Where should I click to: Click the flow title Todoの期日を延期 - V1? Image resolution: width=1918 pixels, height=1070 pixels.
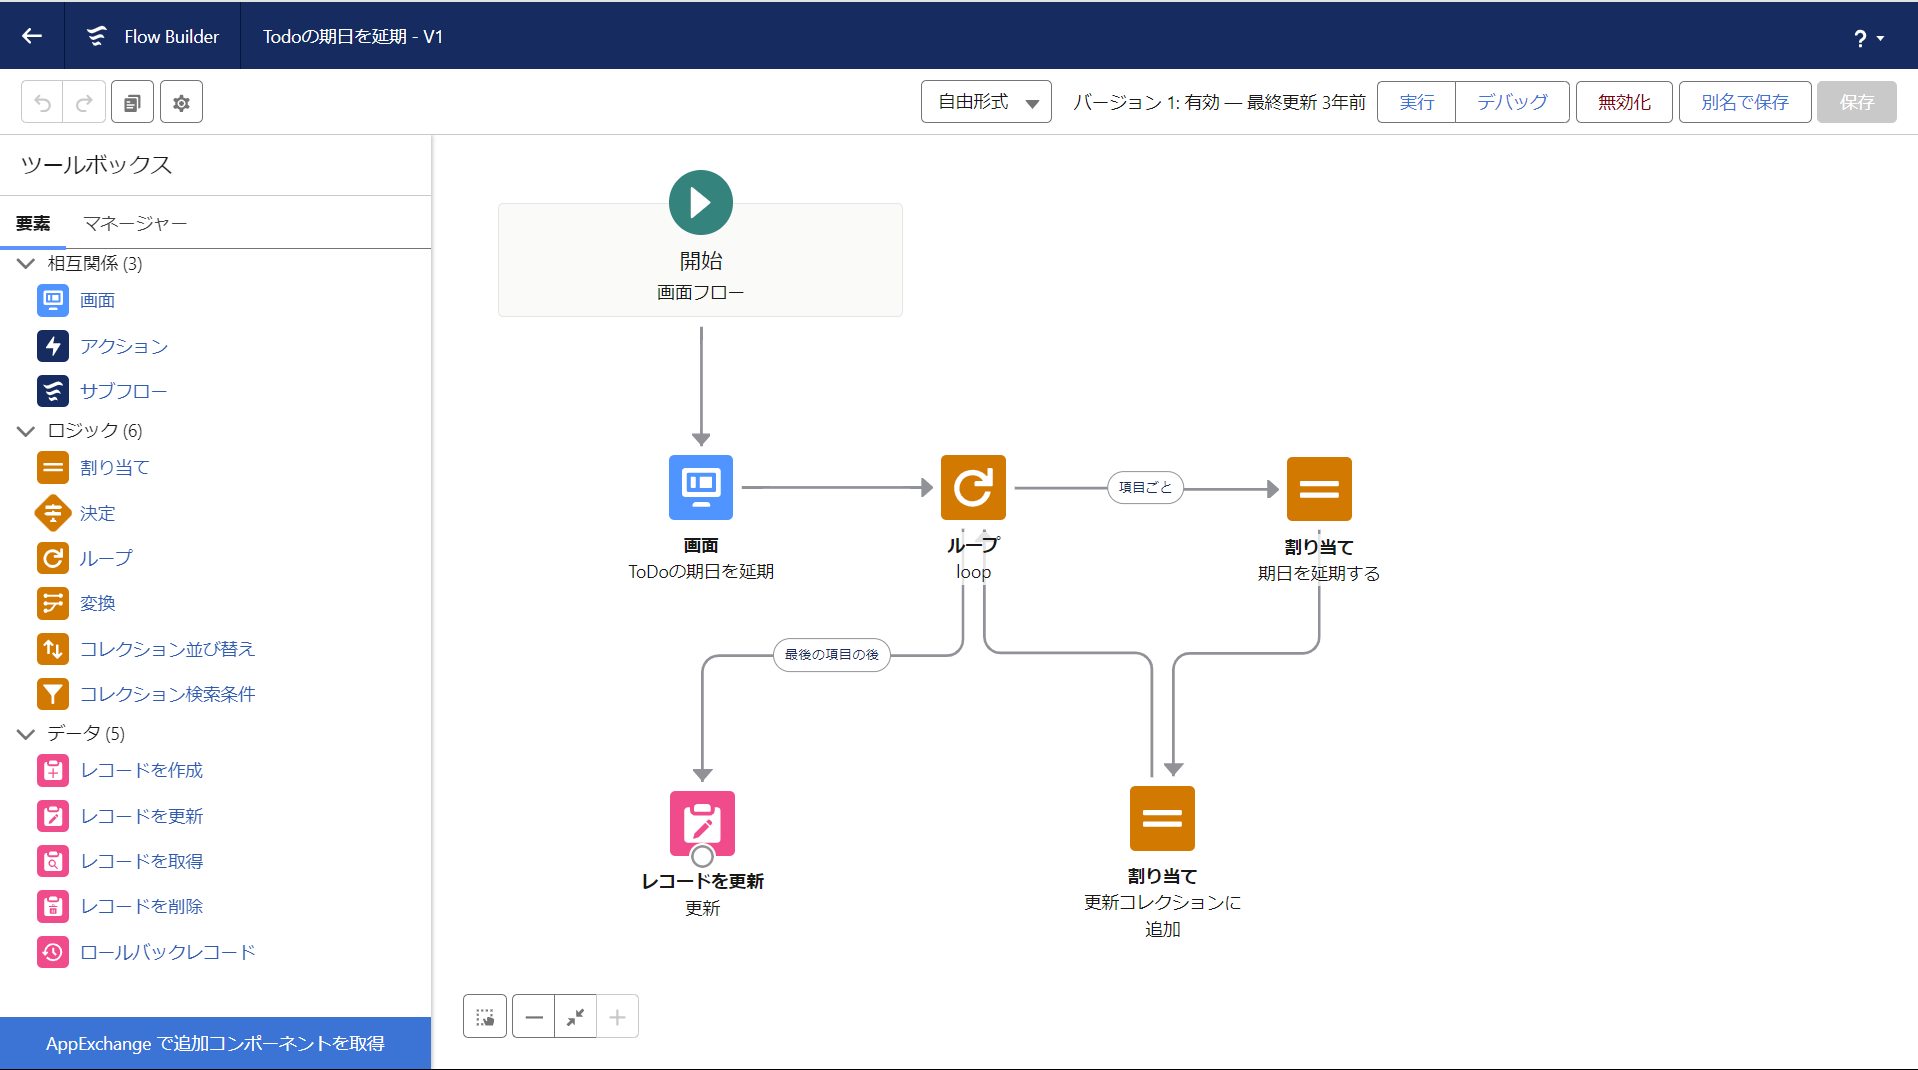353,36
